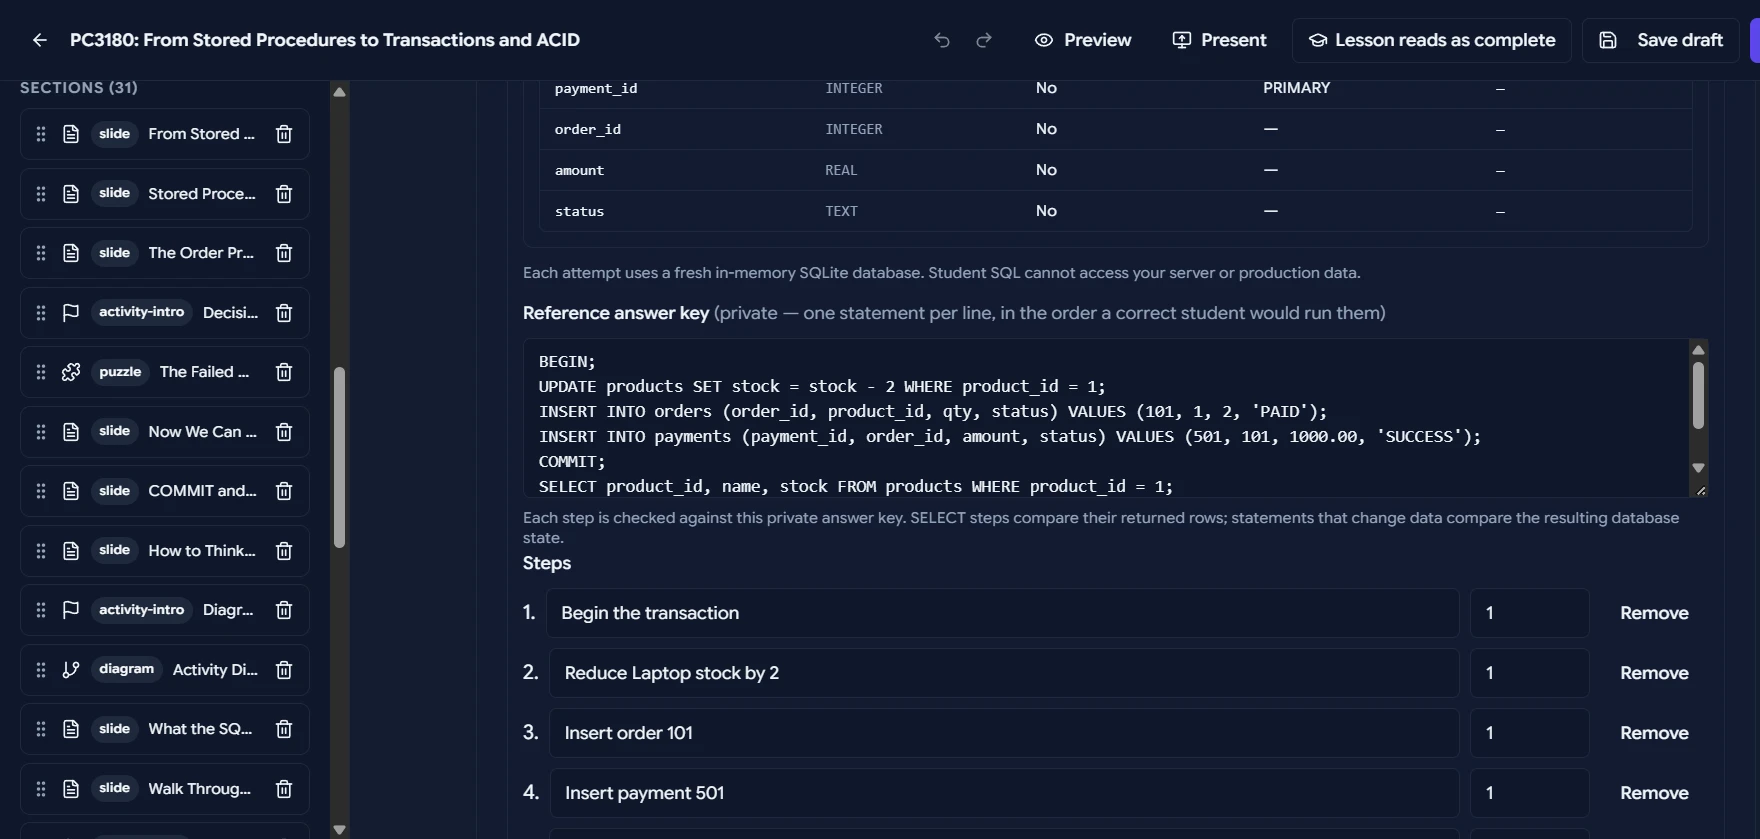
Task: Delete the 'What the SQ...' slide section
Action: point(284,729)
